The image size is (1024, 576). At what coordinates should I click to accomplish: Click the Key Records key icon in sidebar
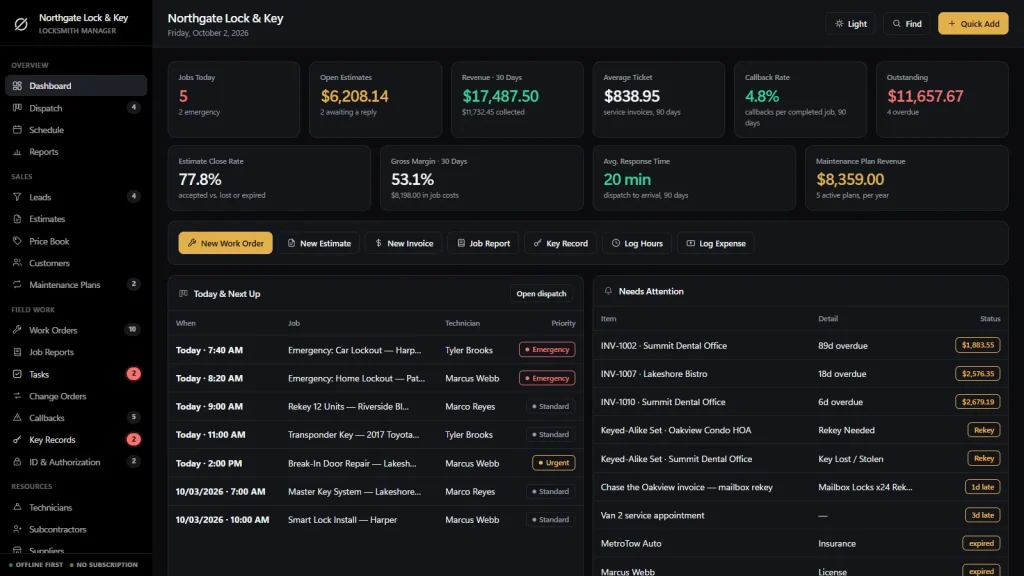pyautogui.click(x=17, y=440)
